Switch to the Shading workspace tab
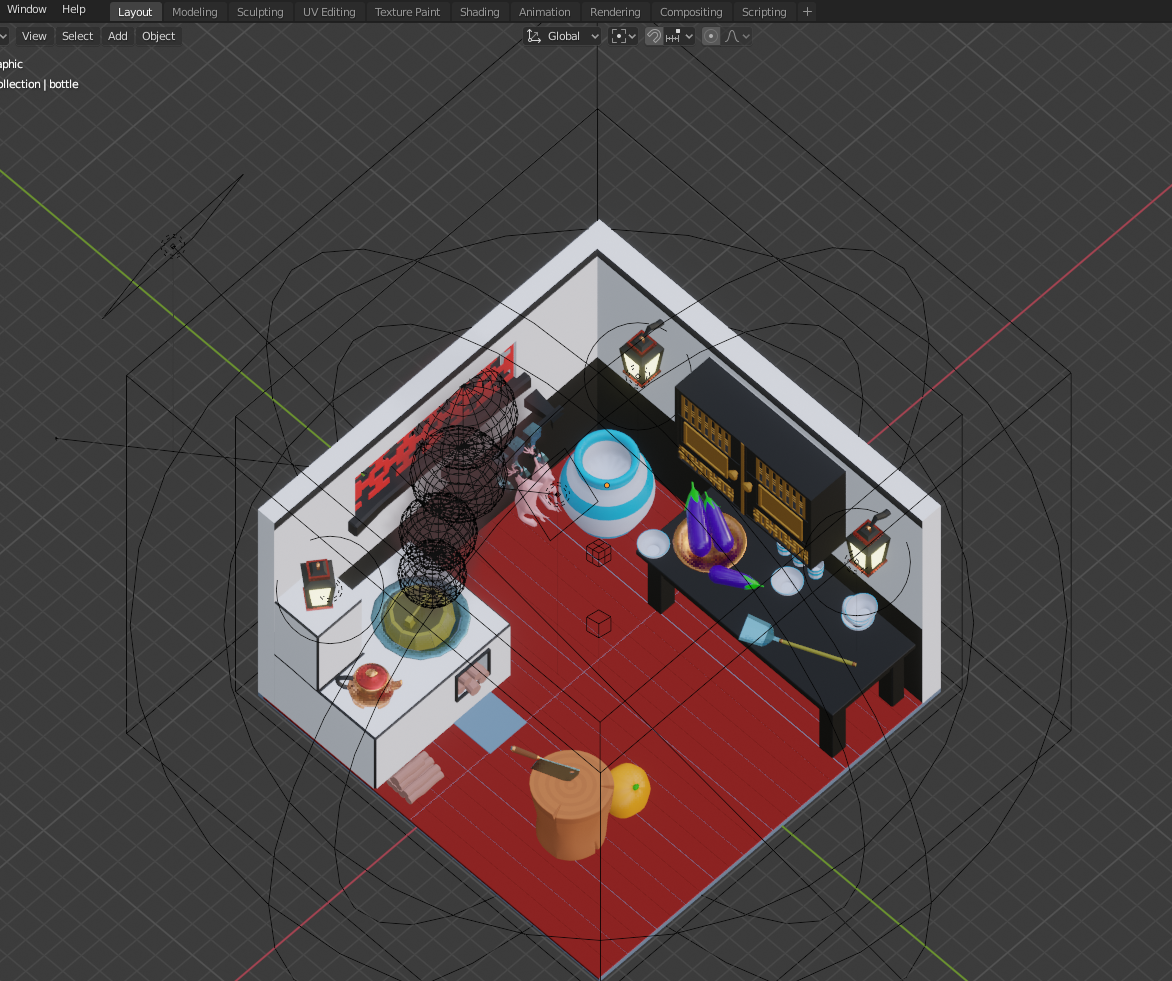The height and width of the screenshot is (981, 1172). (x=479, y=12)
